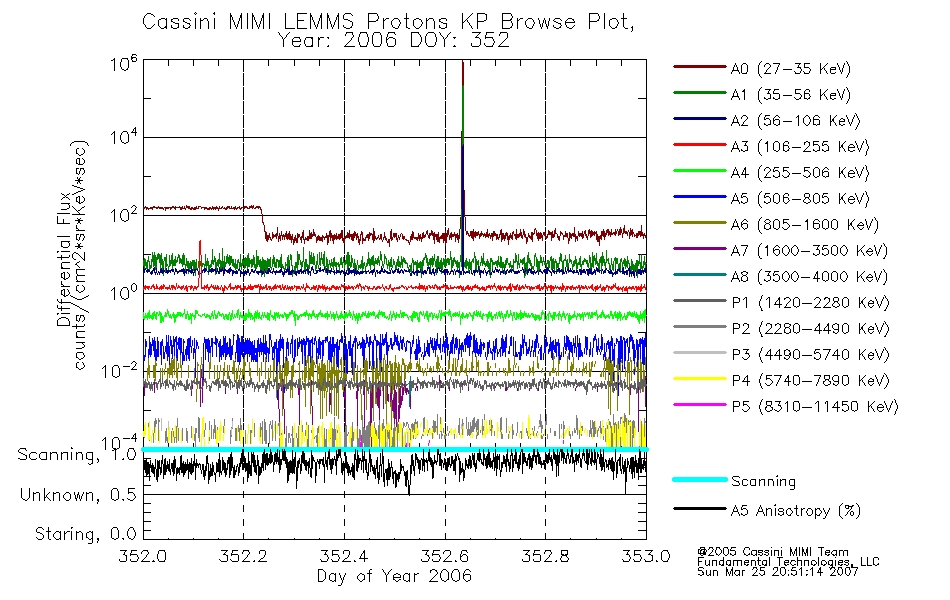Click the x-axis tick label 352.2

(x=243, y=556)
